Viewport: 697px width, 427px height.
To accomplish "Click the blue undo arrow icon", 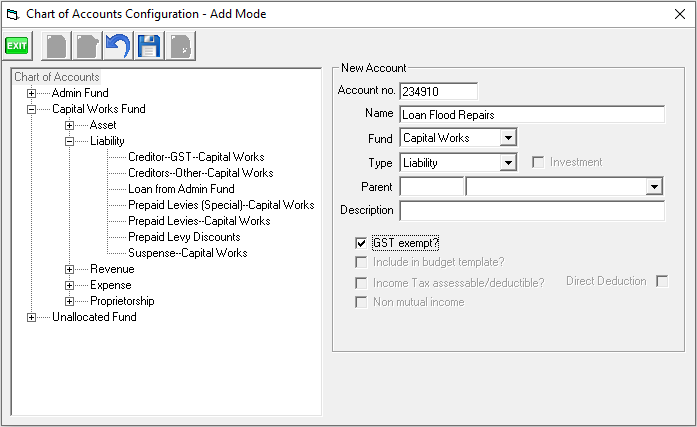I will pos(119,46).
